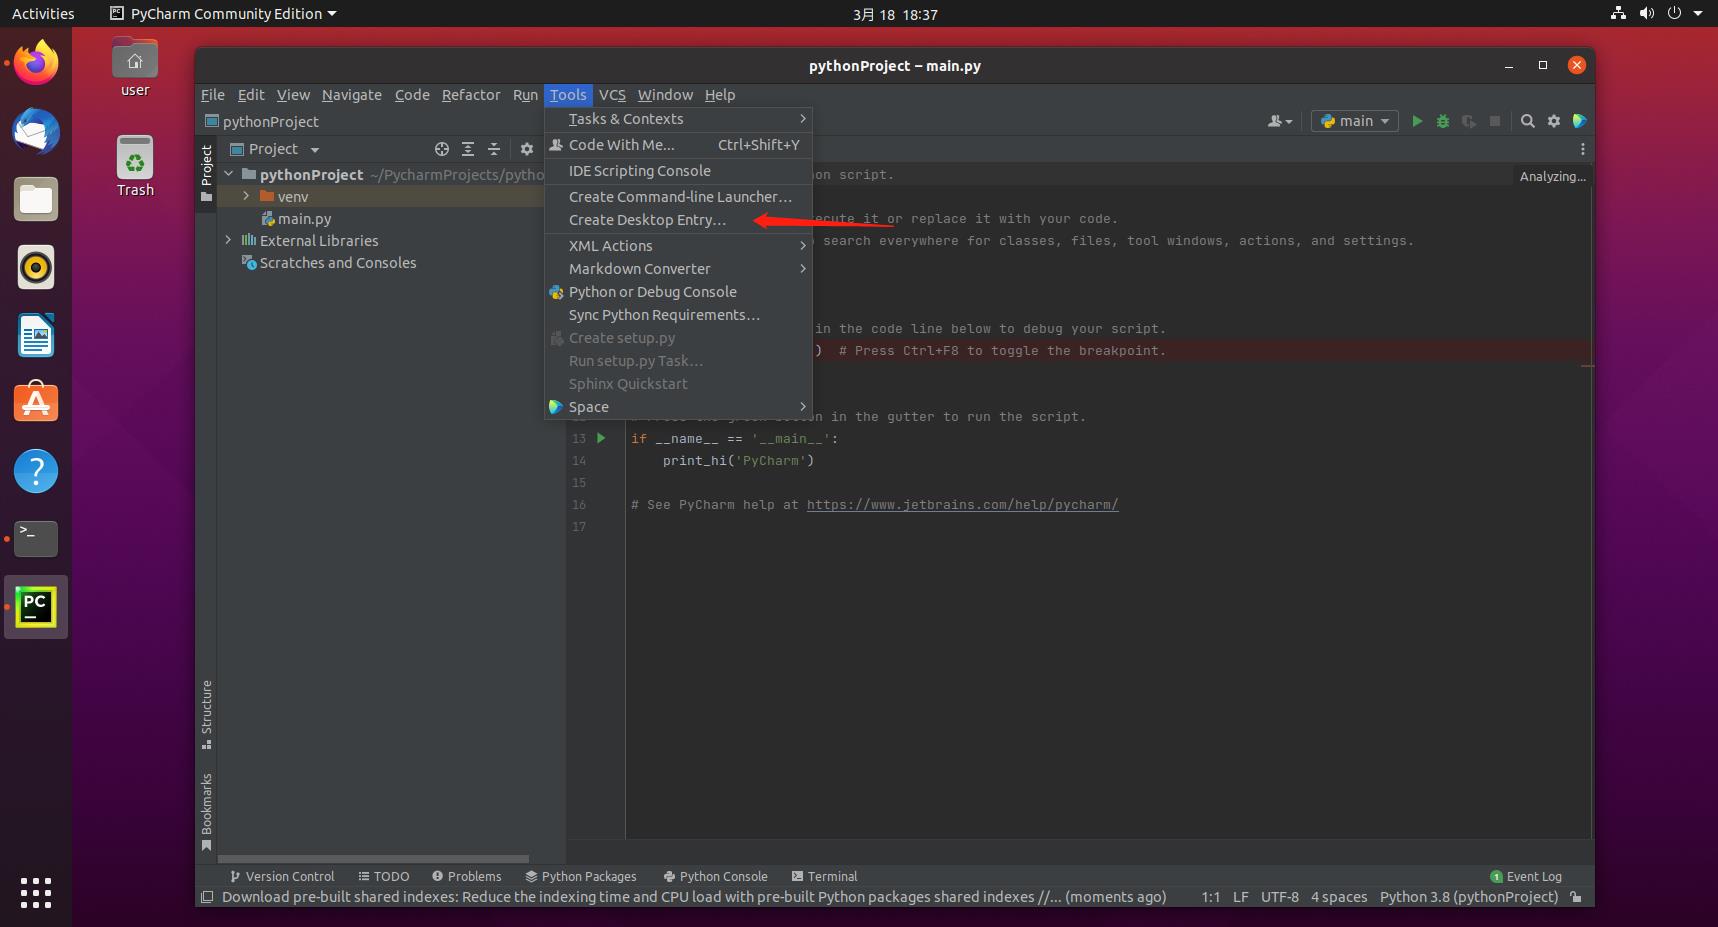Open Ubuntu Software from the dock
The image size is (1718, 927).
pyautogui.click(x=36, y=403)
